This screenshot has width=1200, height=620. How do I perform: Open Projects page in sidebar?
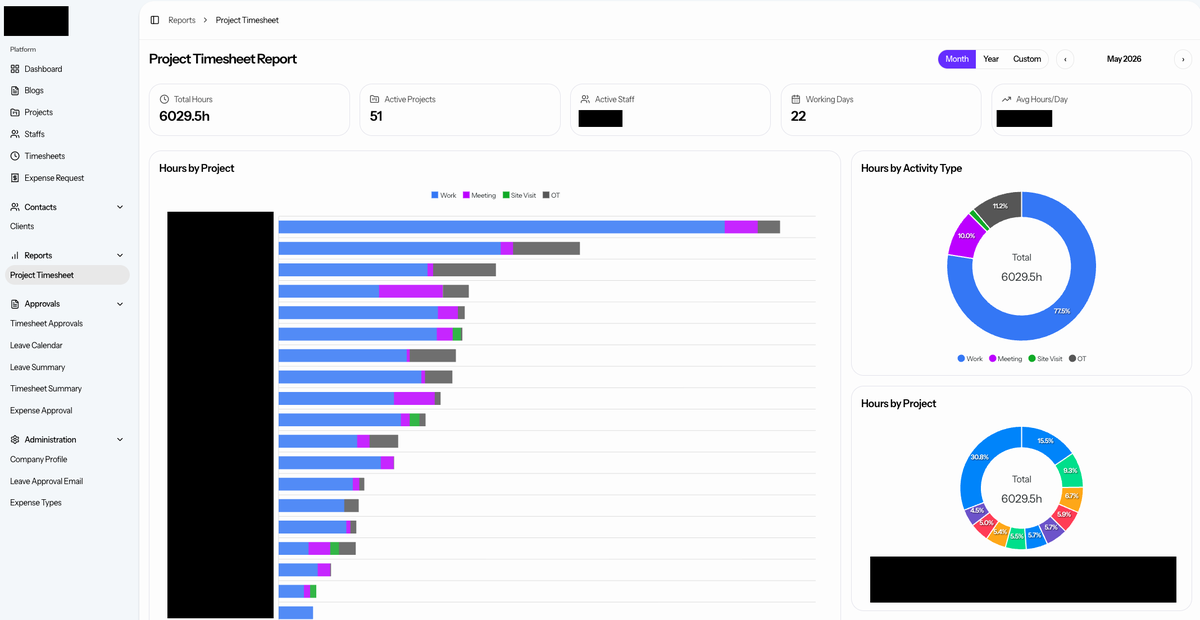coord(39,112)
